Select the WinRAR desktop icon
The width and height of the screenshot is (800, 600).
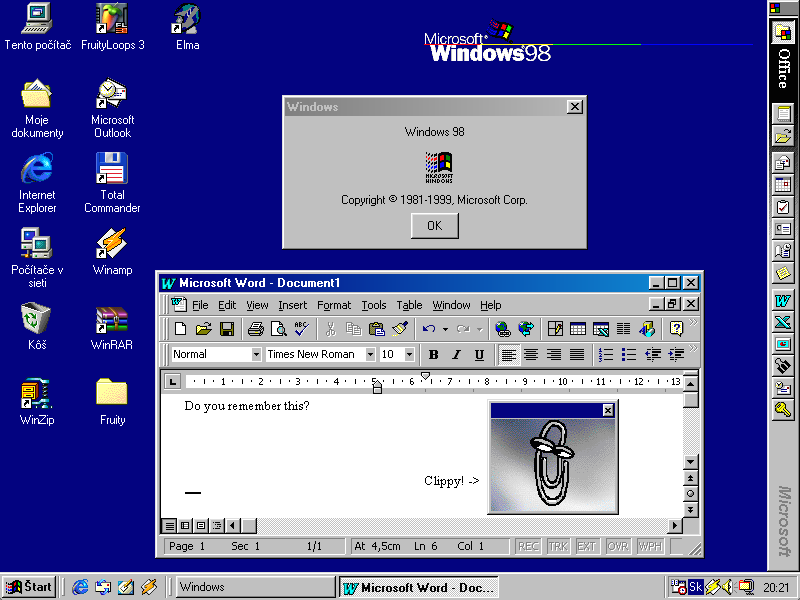112,328
